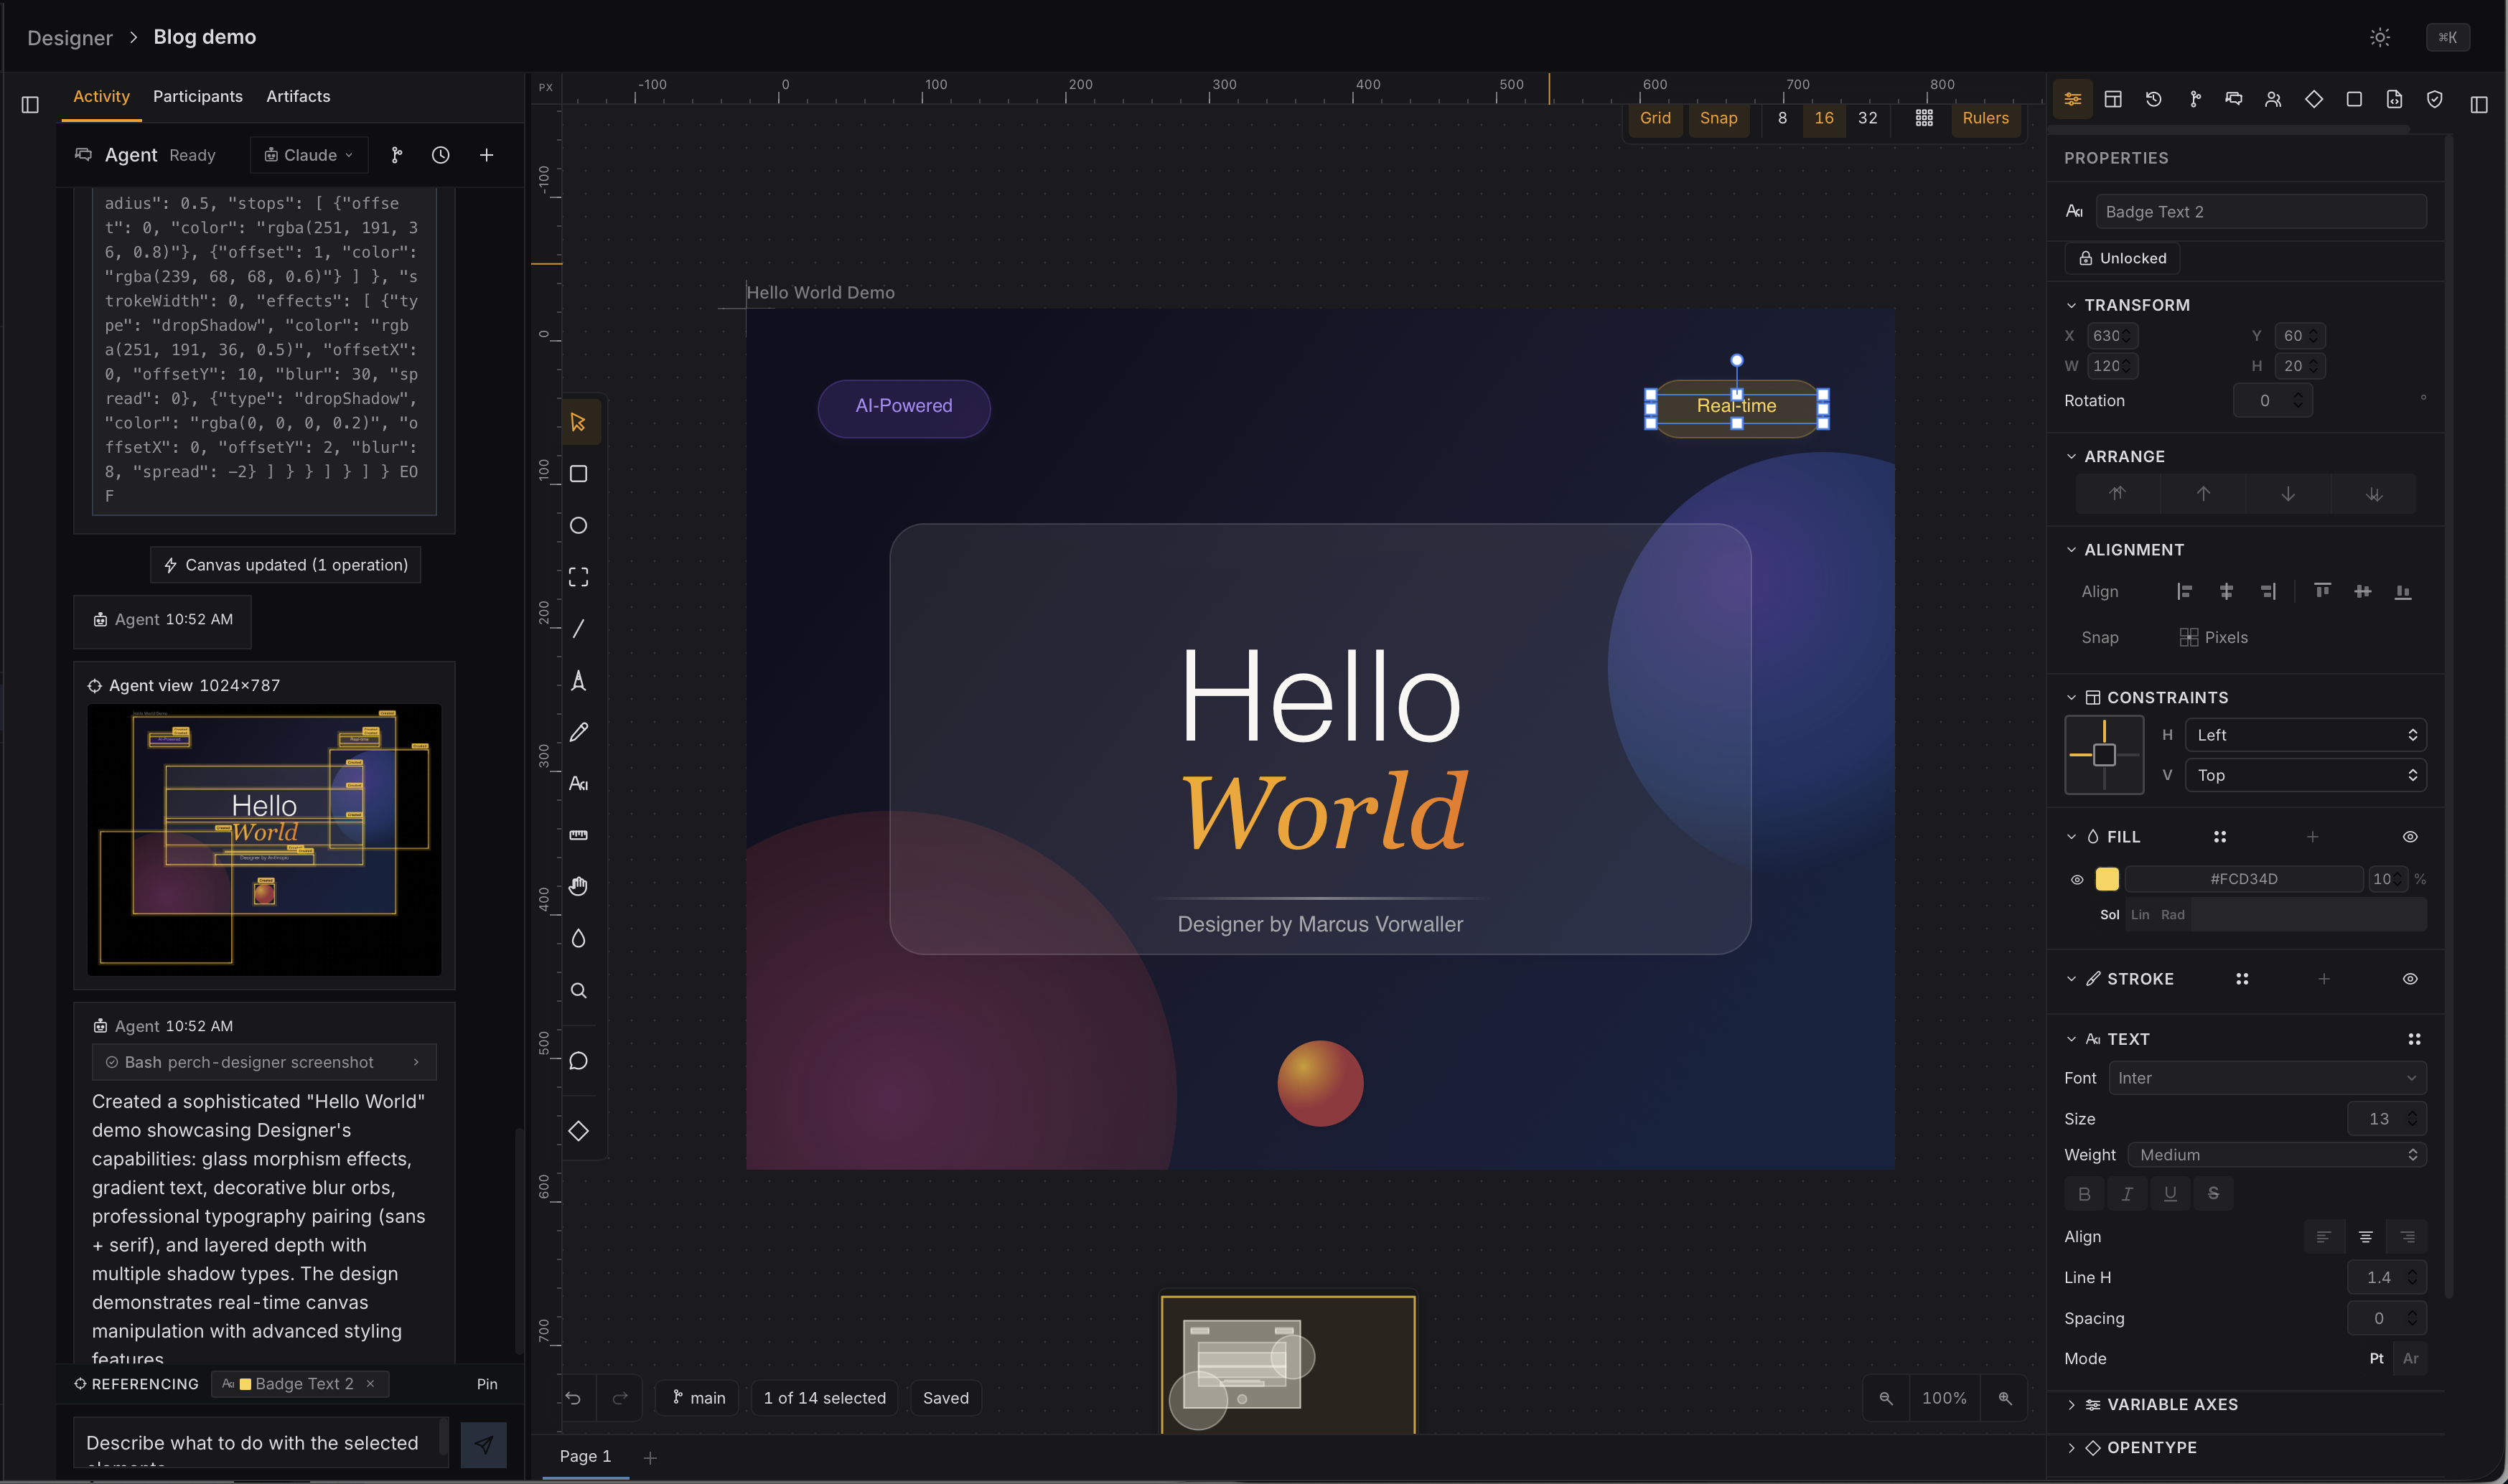Open the agent branch icon

[x=396, y=155]
